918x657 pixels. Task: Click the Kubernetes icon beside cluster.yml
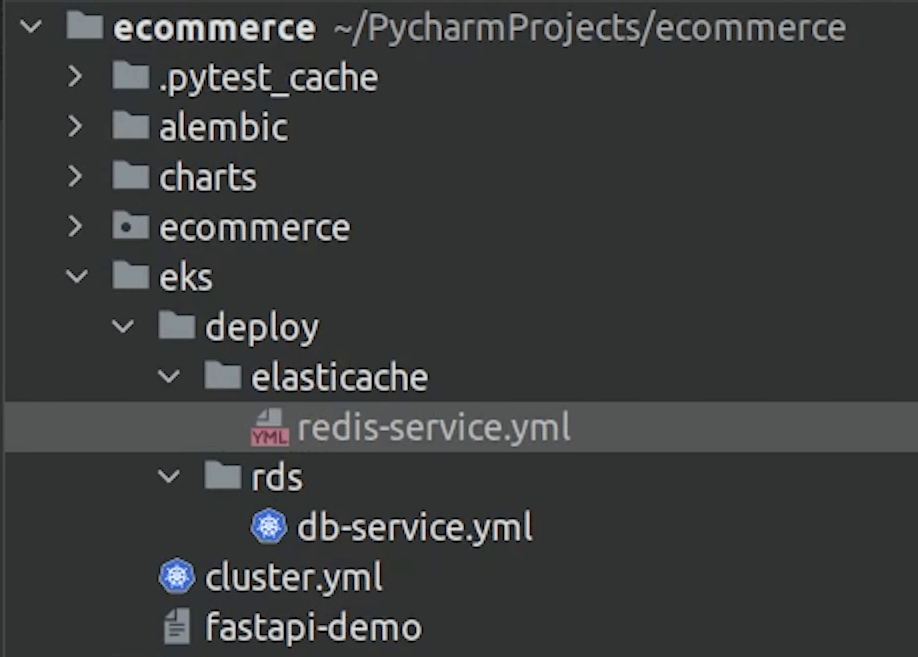(x=177, y=577)
